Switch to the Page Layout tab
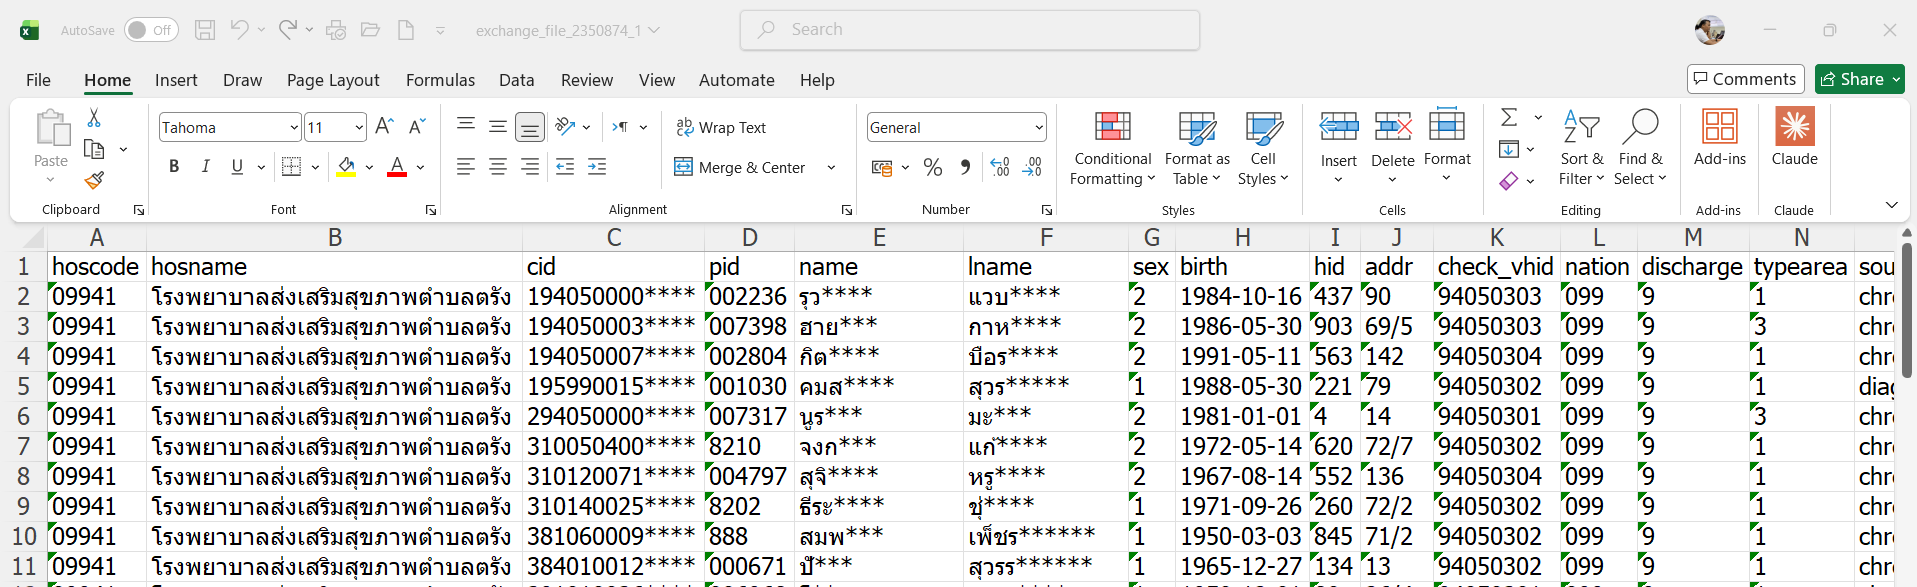The width and height of the screenshot is (1917, 587). 333,80
